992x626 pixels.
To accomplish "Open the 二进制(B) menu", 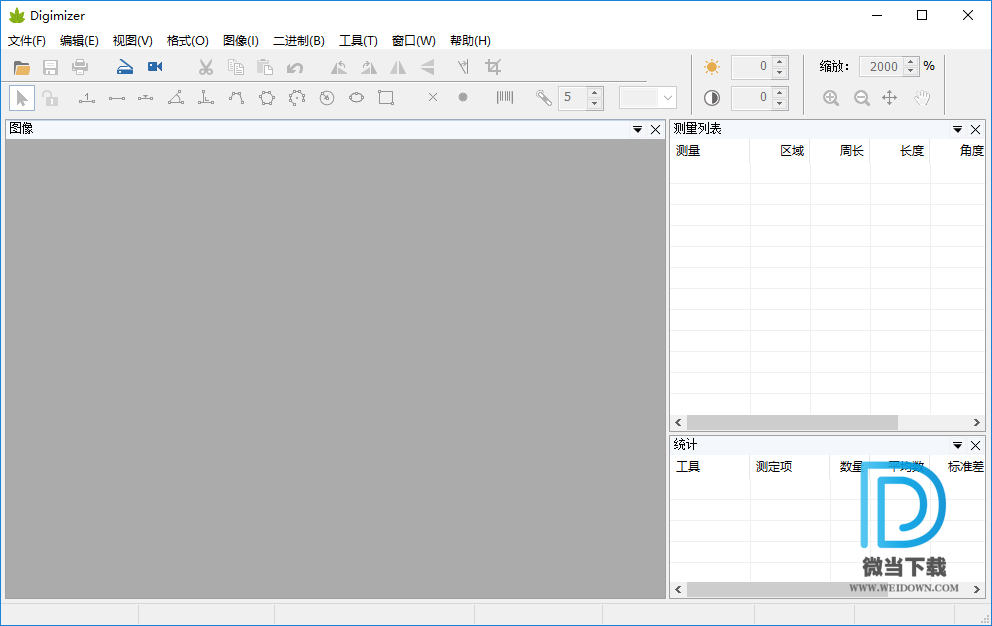I will pyautogui.click(x=299, y=41).
